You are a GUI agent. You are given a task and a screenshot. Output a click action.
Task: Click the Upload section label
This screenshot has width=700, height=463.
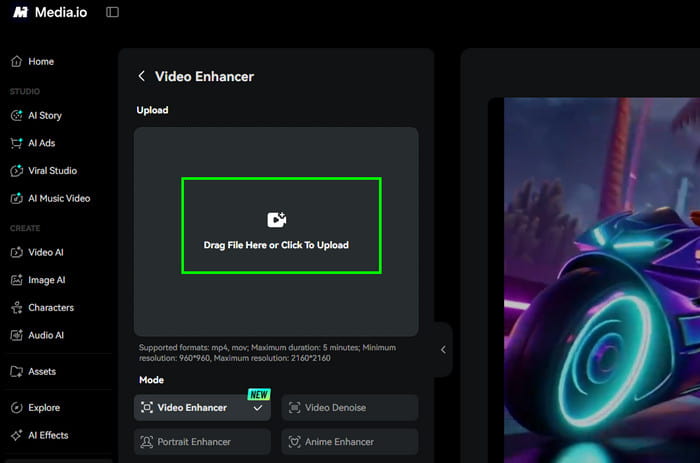pyautogui.click(x=152, y=110)
